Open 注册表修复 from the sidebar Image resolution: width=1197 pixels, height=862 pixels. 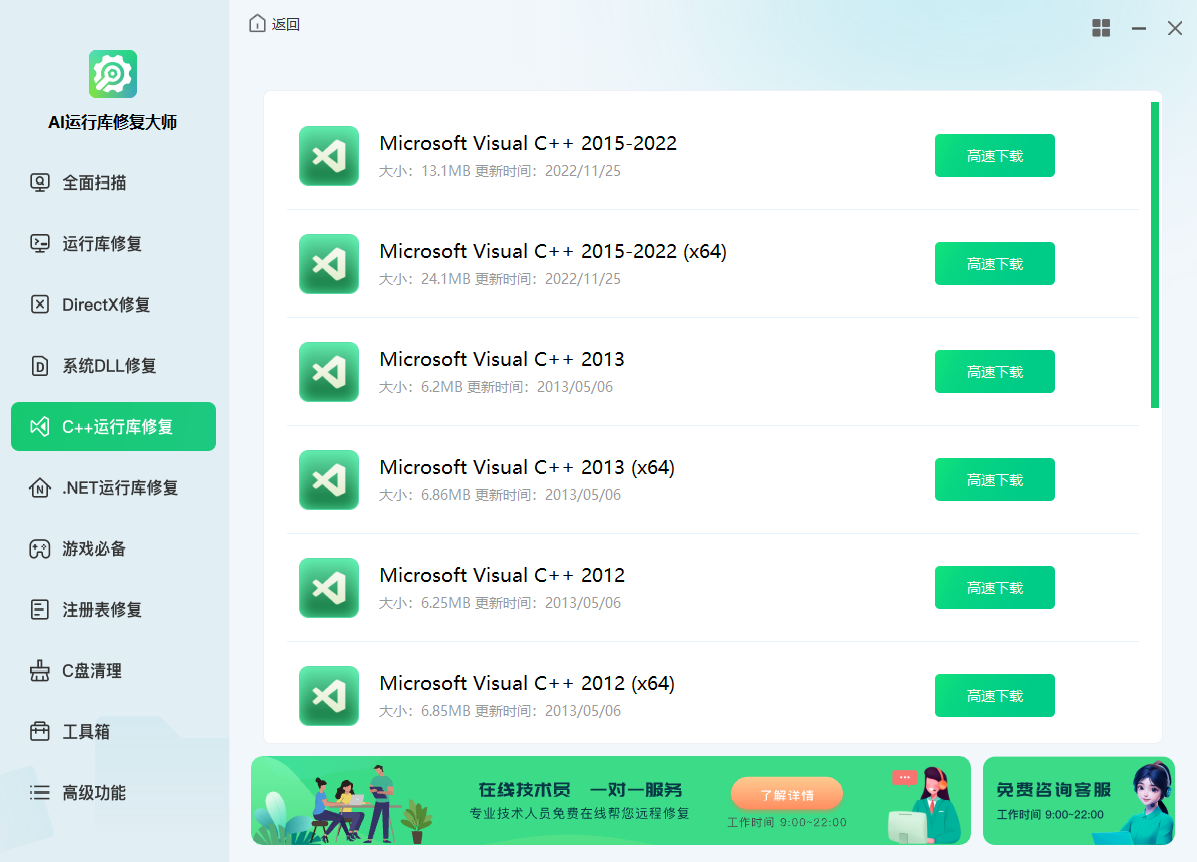pyautogui.click(x=101, y=610)
